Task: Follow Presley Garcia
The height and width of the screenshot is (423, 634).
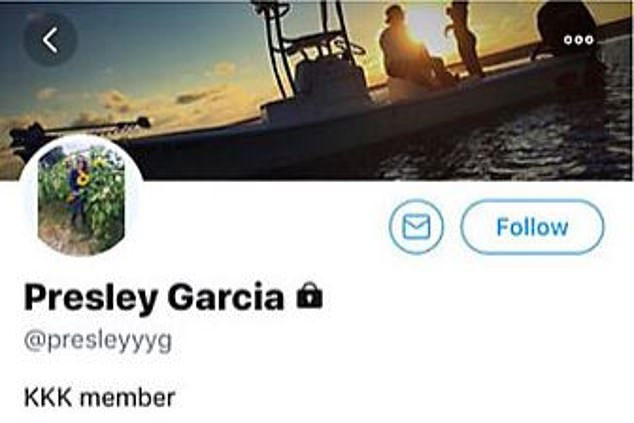Action: click(532, 227)
